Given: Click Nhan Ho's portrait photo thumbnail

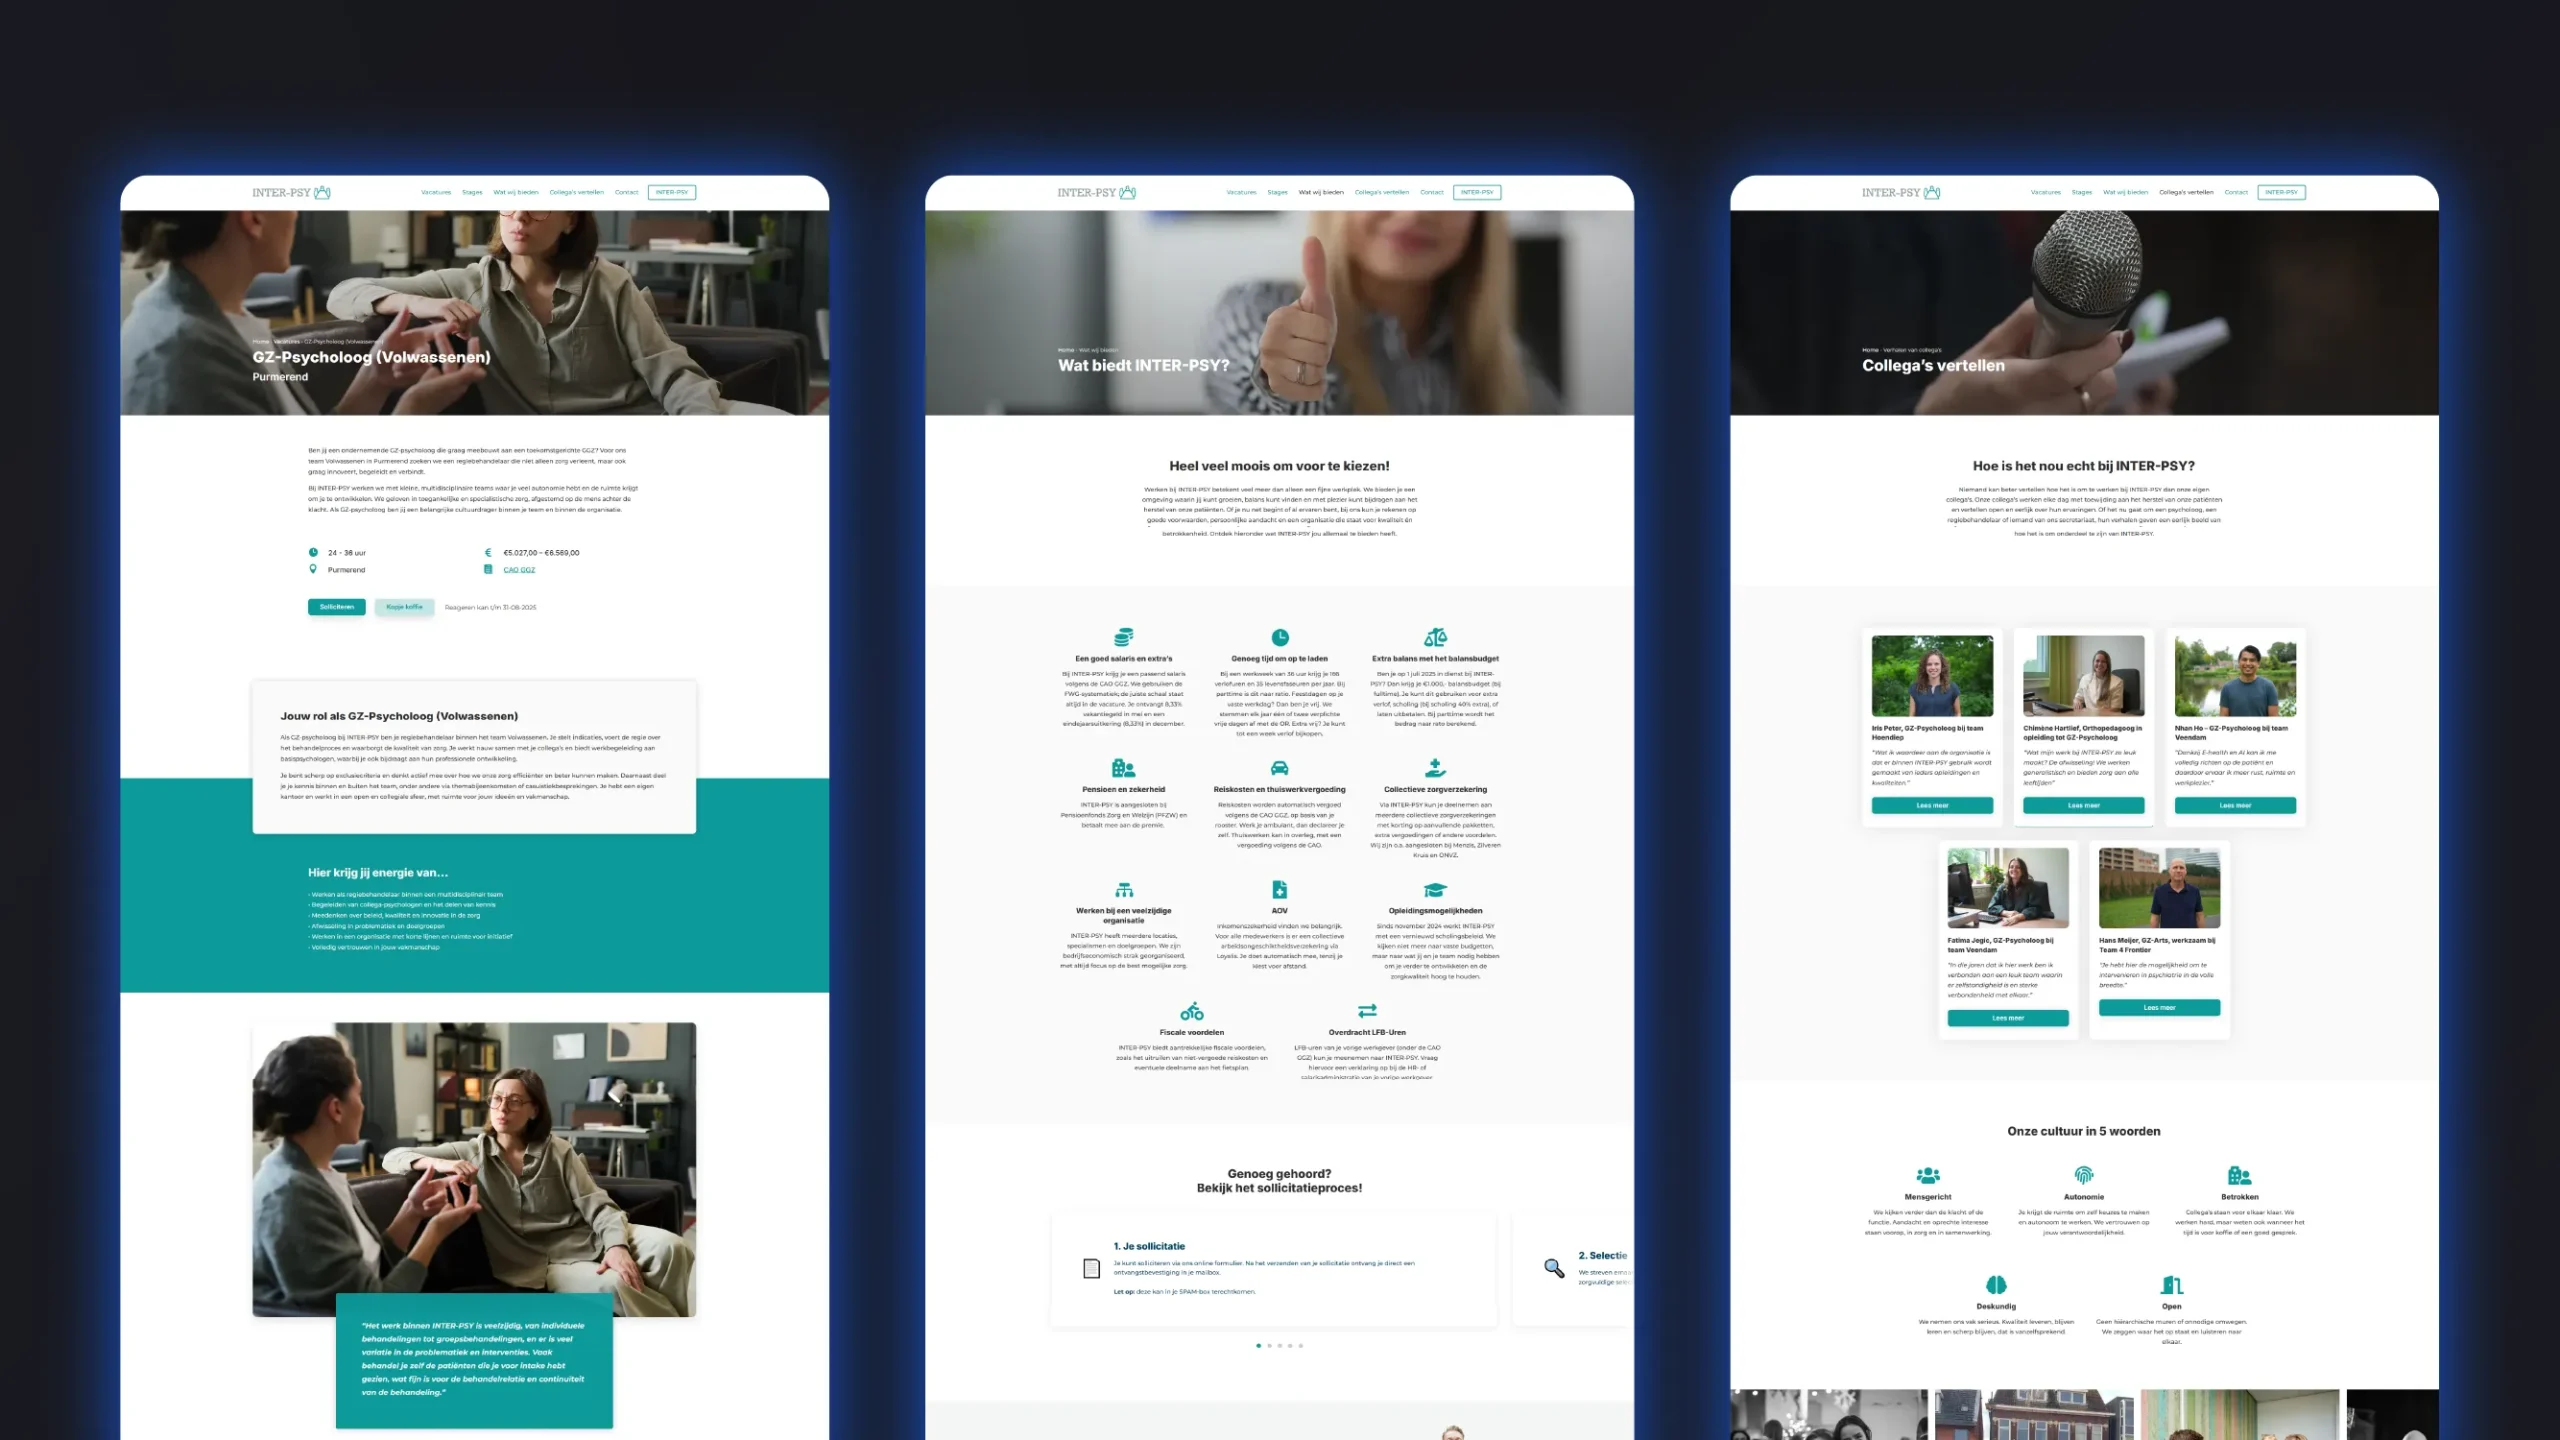Looking at the screenshot, I should (x=2235, y=676).
